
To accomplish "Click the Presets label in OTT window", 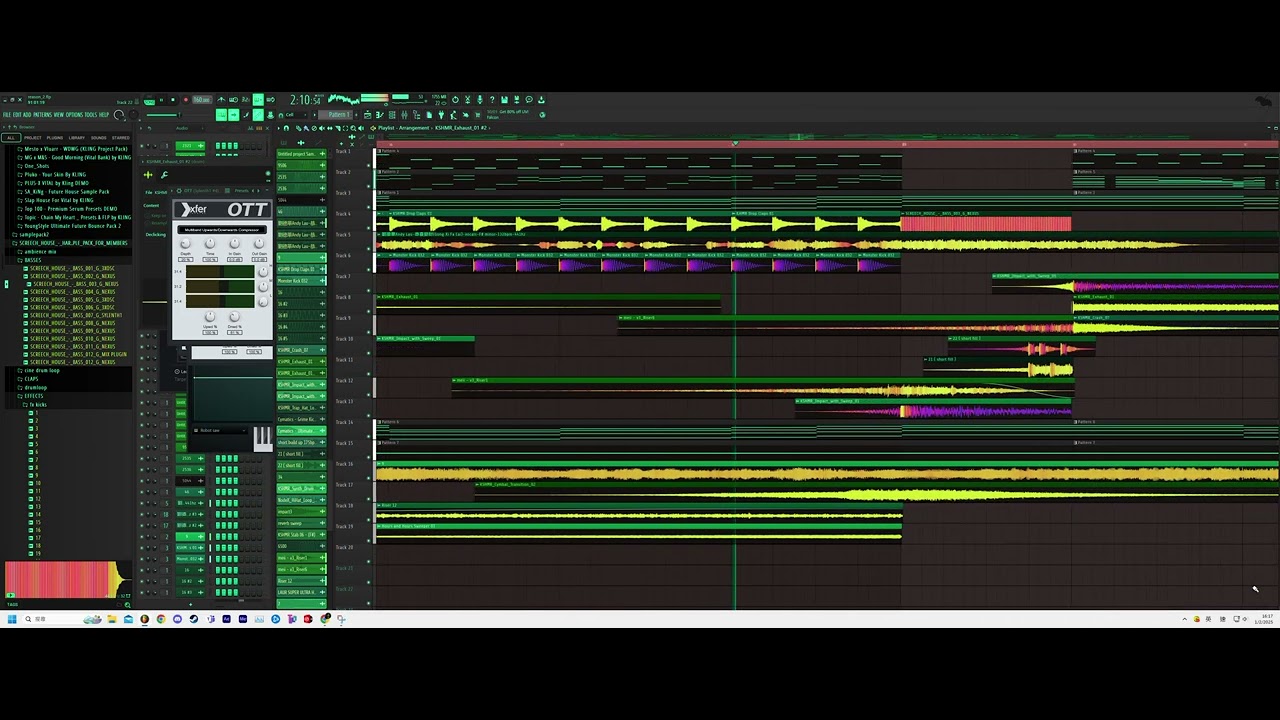I will pyautogui.click(x=241, y=191).
